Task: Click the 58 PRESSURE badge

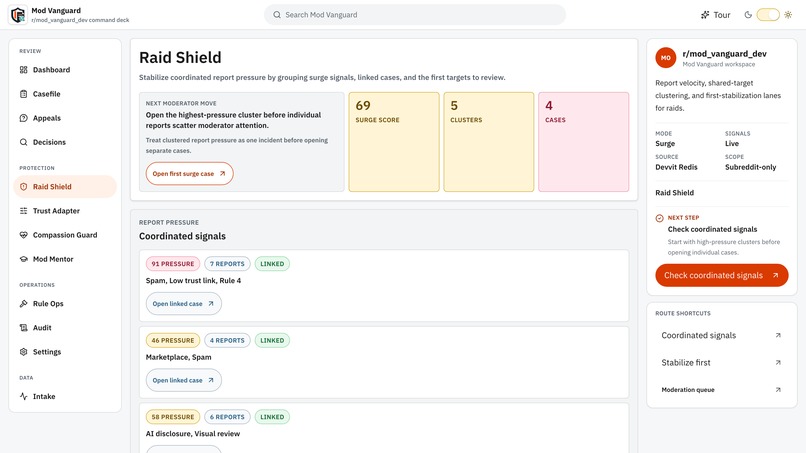Action: click(173, 417)
